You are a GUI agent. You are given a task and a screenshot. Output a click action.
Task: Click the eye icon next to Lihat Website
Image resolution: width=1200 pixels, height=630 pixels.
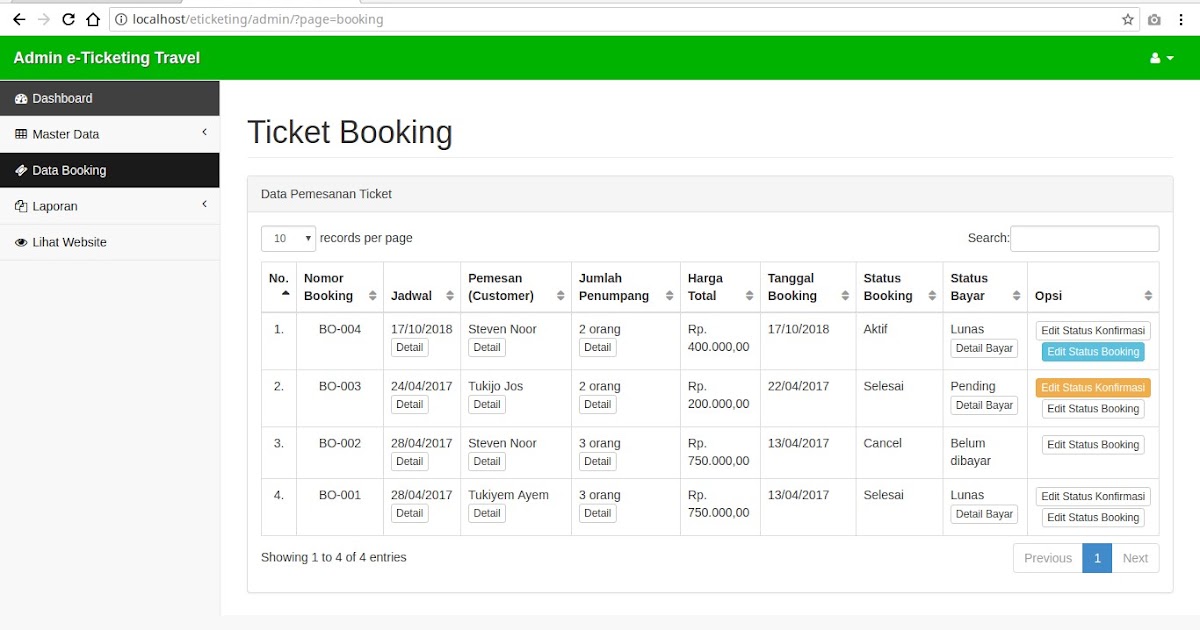click(x=21, y=242)
